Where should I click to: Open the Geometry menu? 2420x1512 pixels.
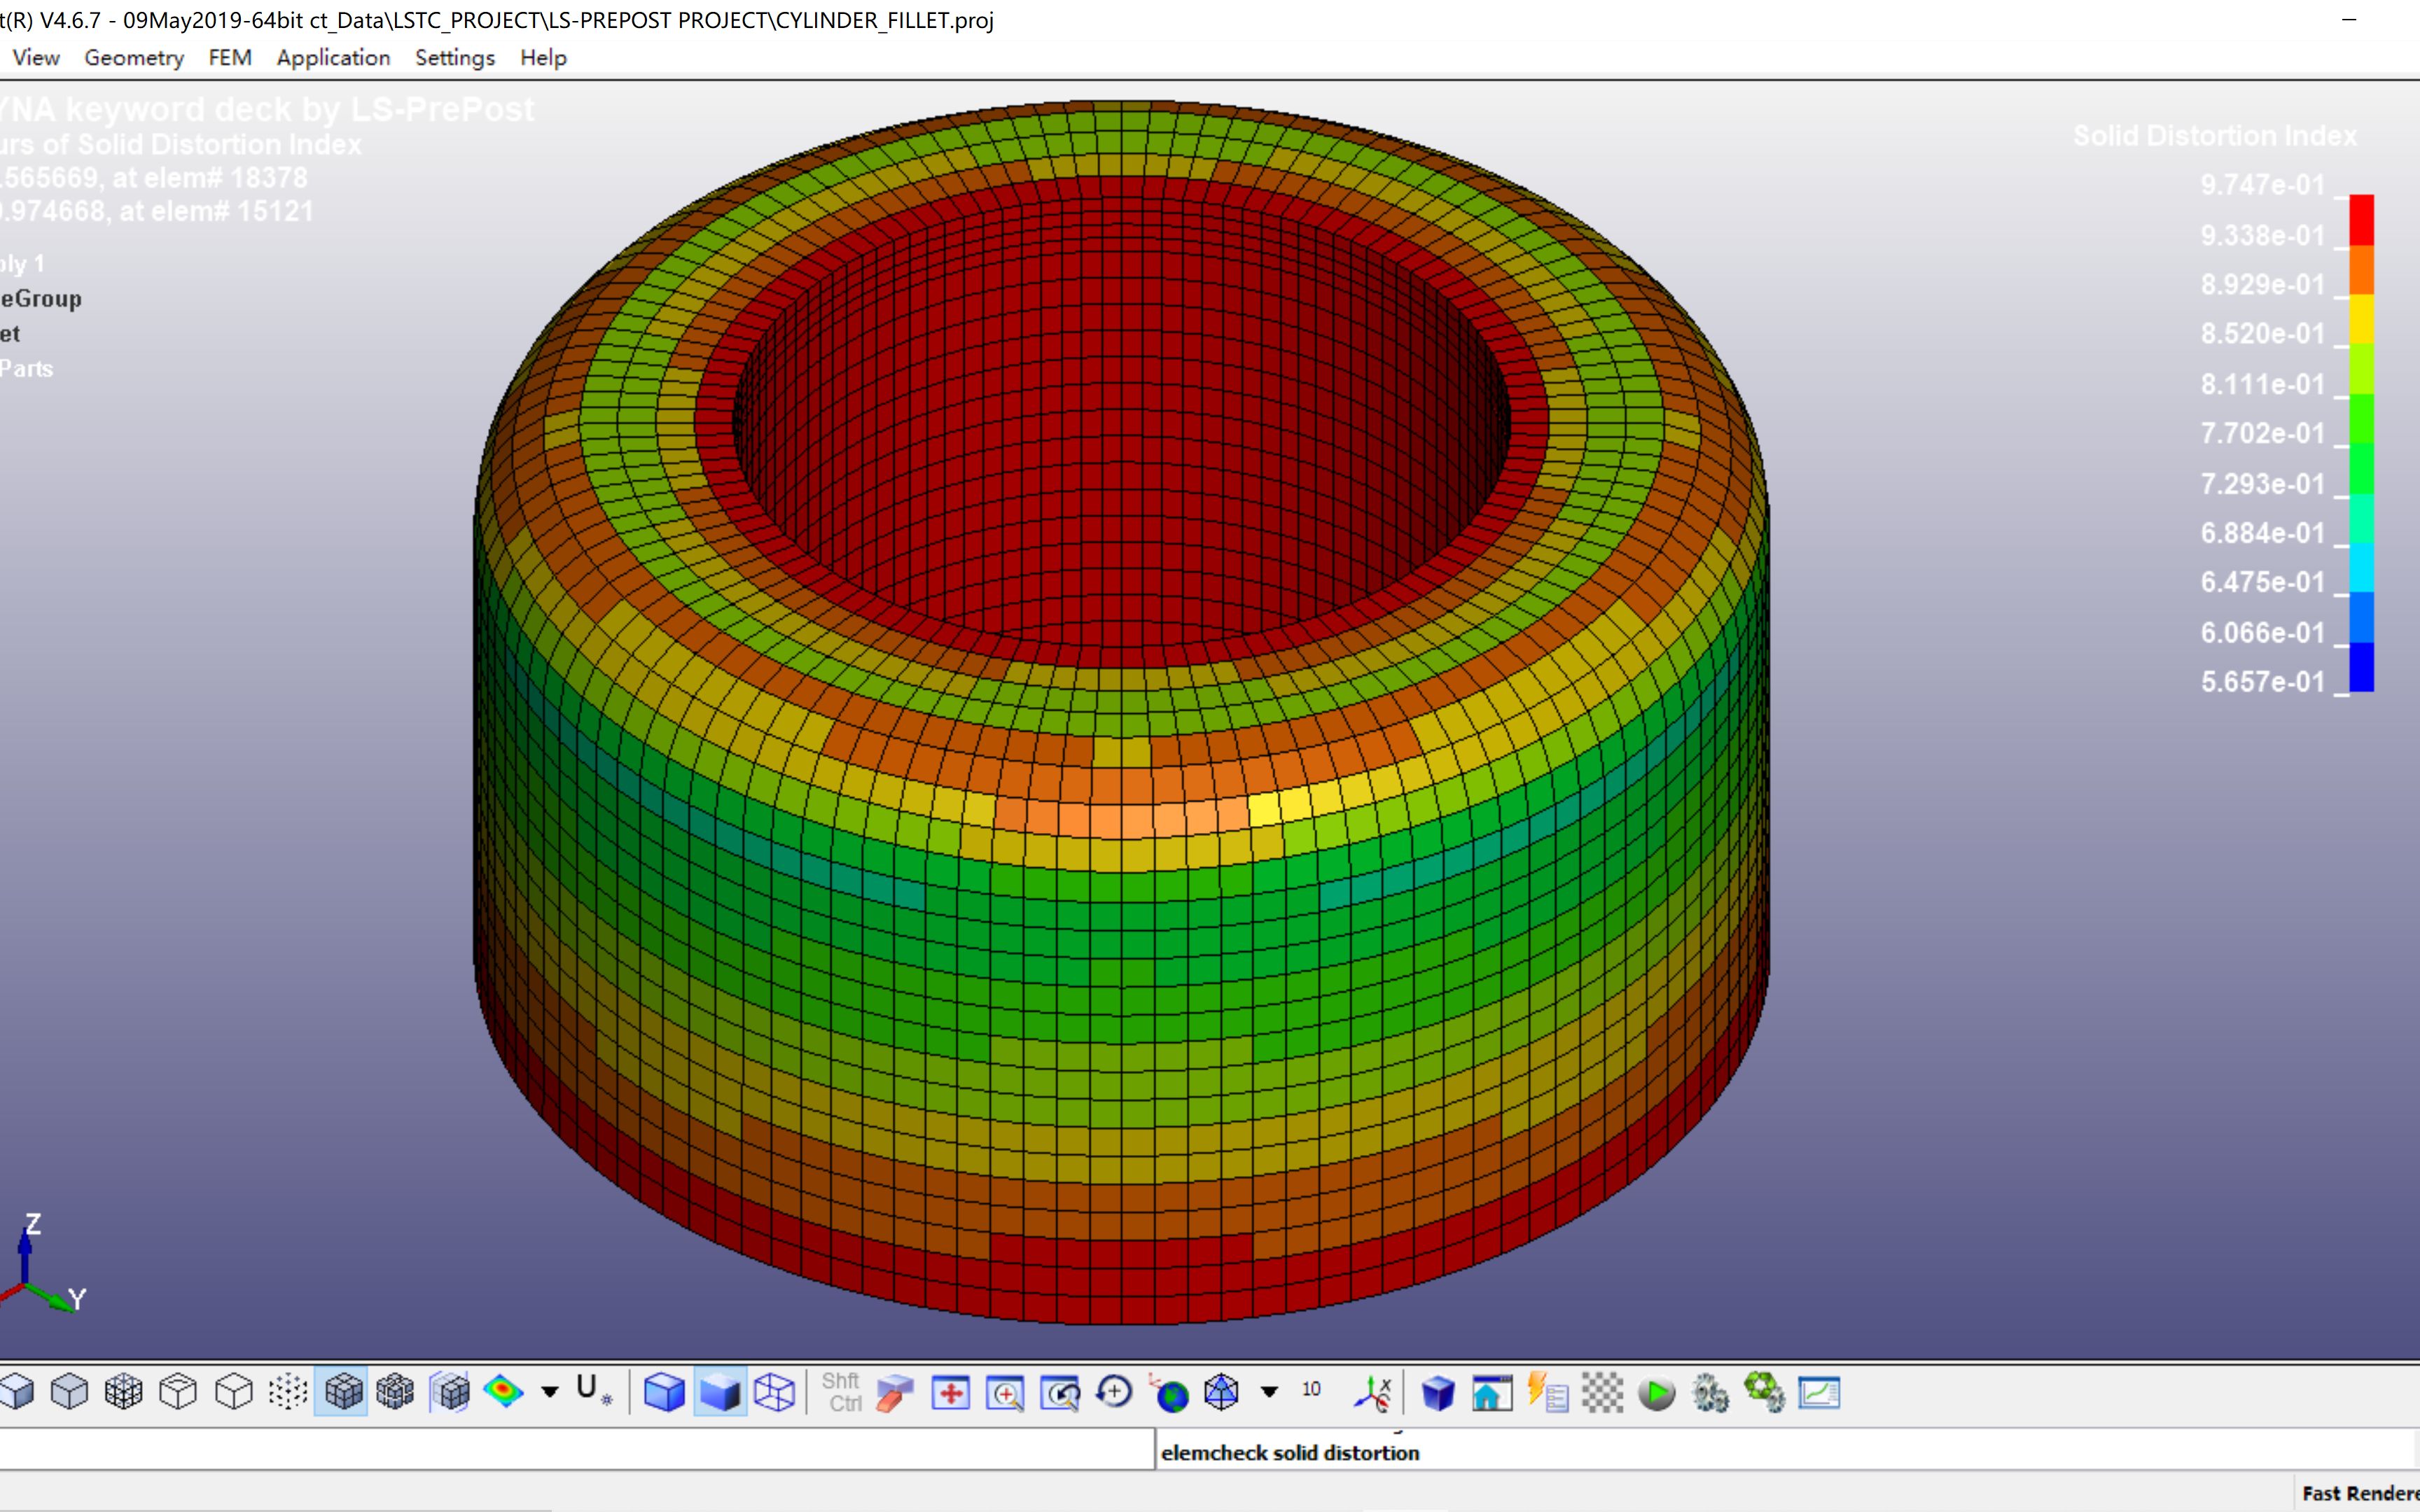coord(134,58)
